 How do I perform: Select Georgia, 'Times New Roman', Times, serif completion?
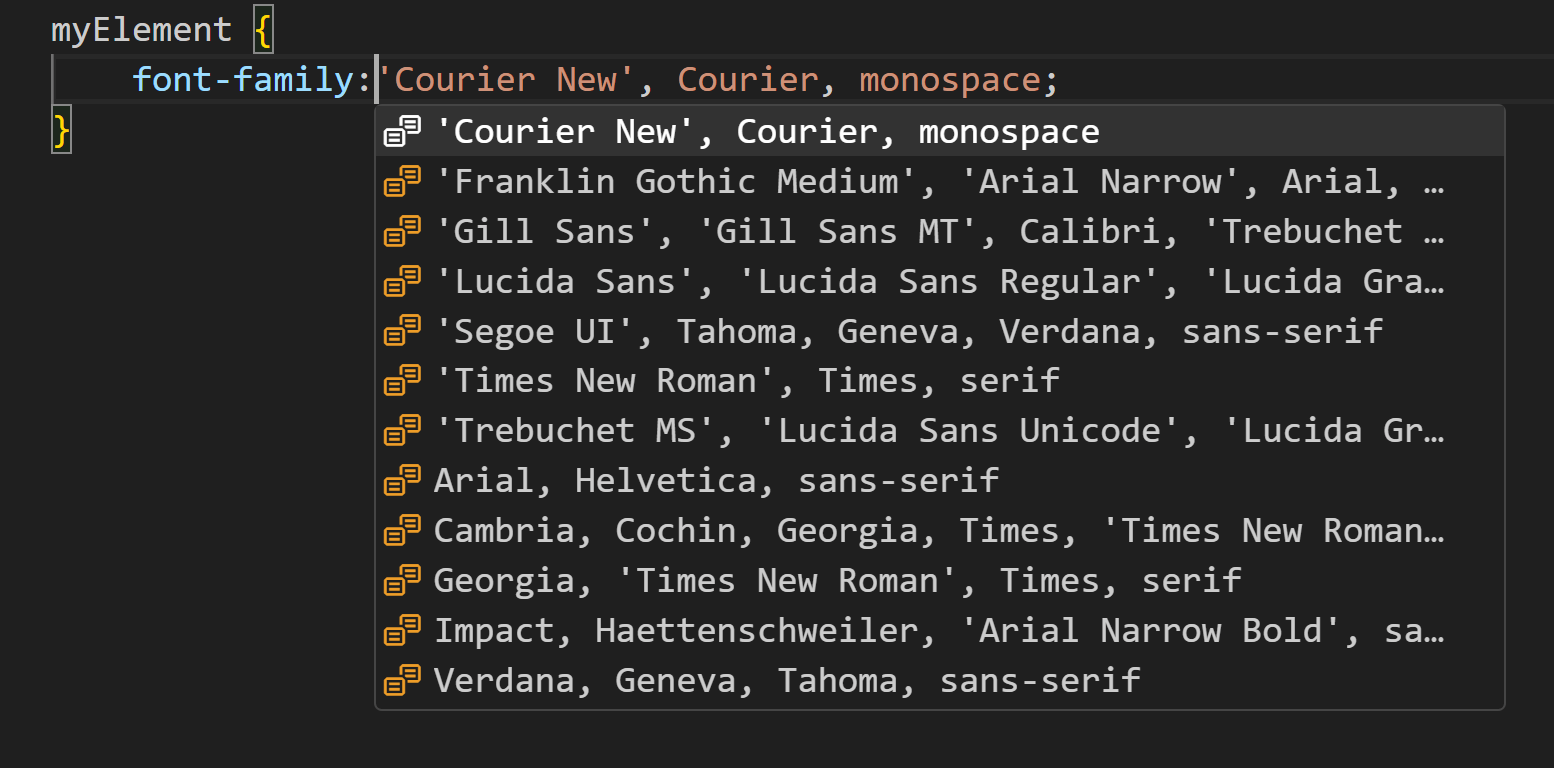coord(939,581)
